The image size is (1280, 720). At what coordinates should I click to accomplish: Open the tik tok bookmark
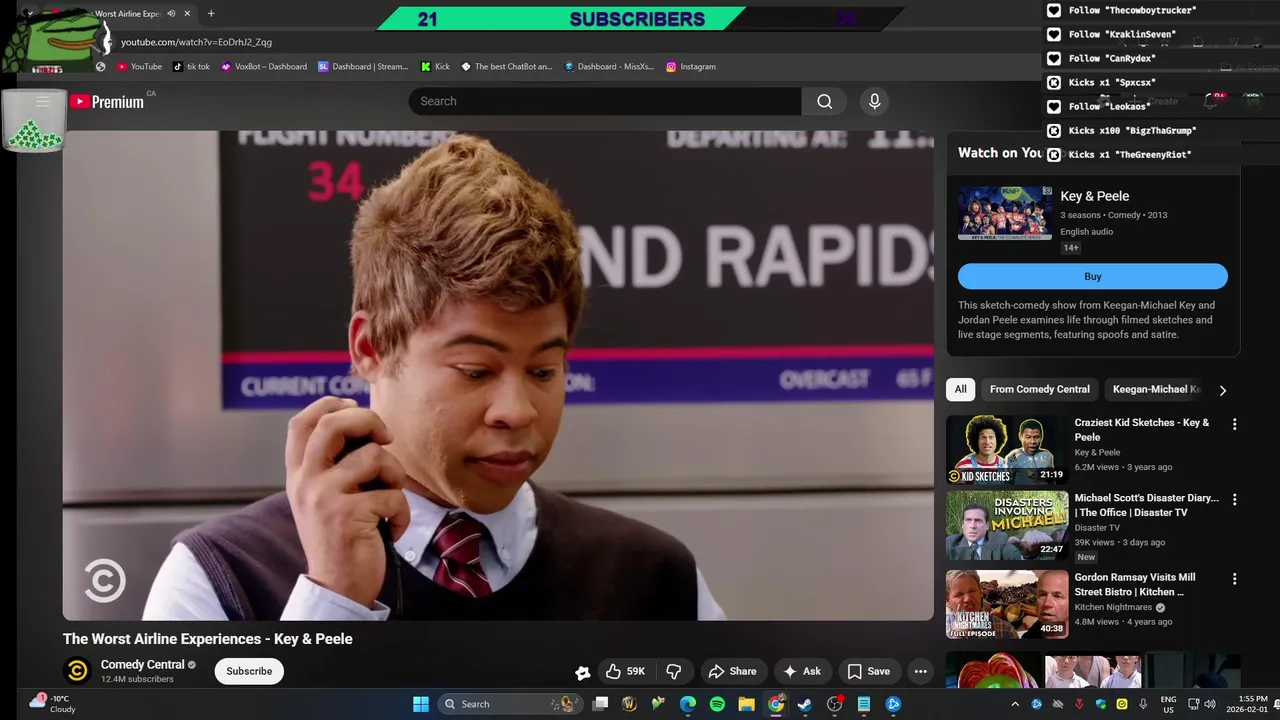191,67
